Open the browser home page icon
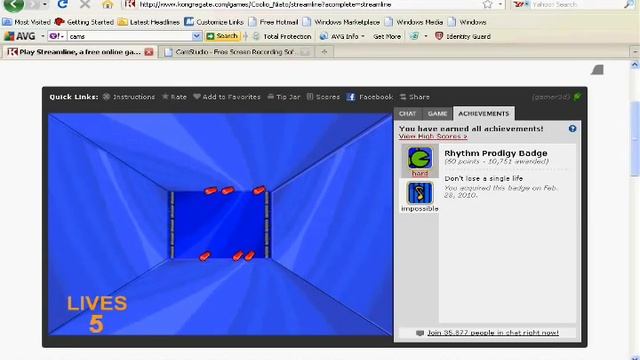The image size is (640, 360). pos(108,4)
